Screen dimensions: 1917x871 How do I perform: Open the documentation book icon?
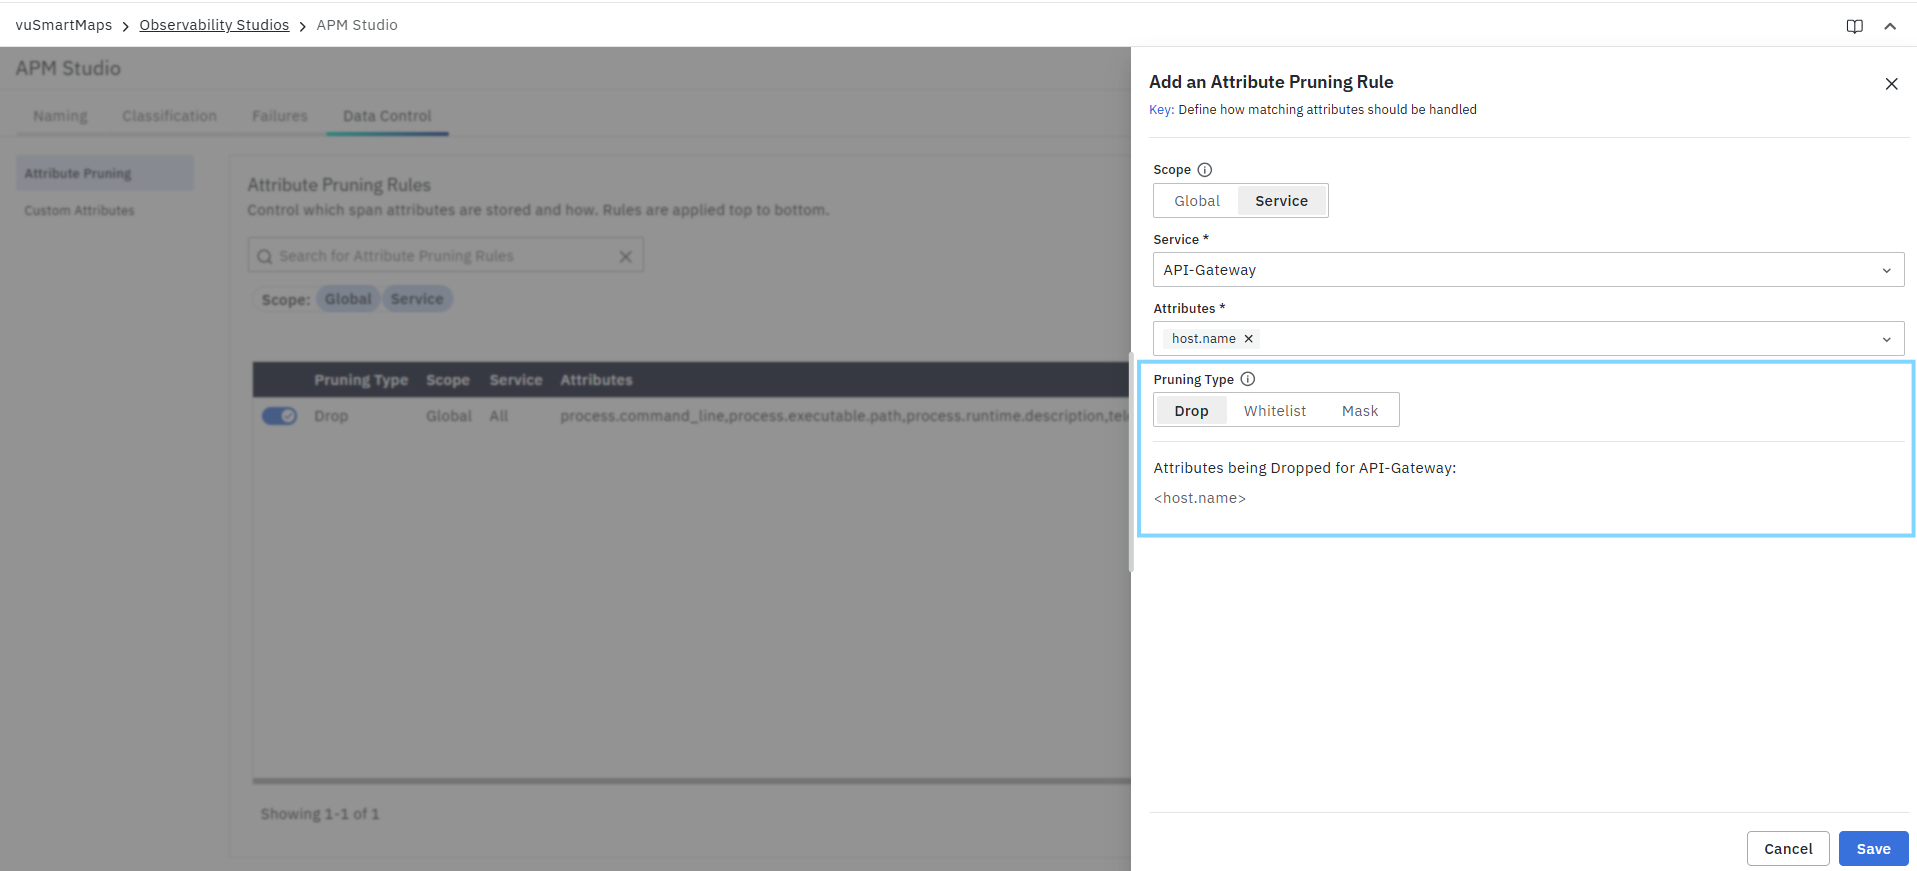click(1854, 26)
